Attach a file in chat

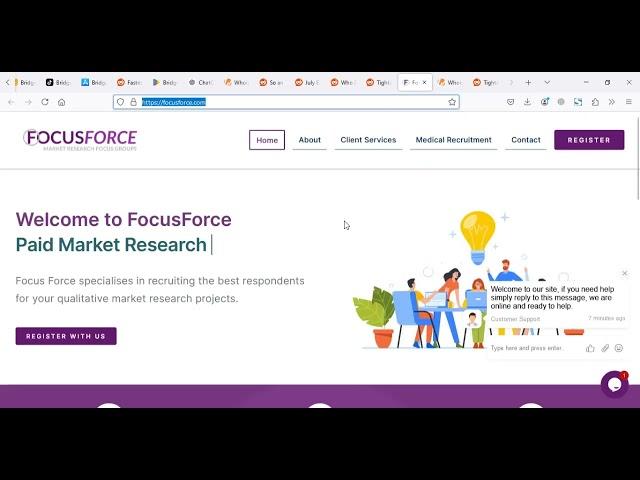point(605,348)
